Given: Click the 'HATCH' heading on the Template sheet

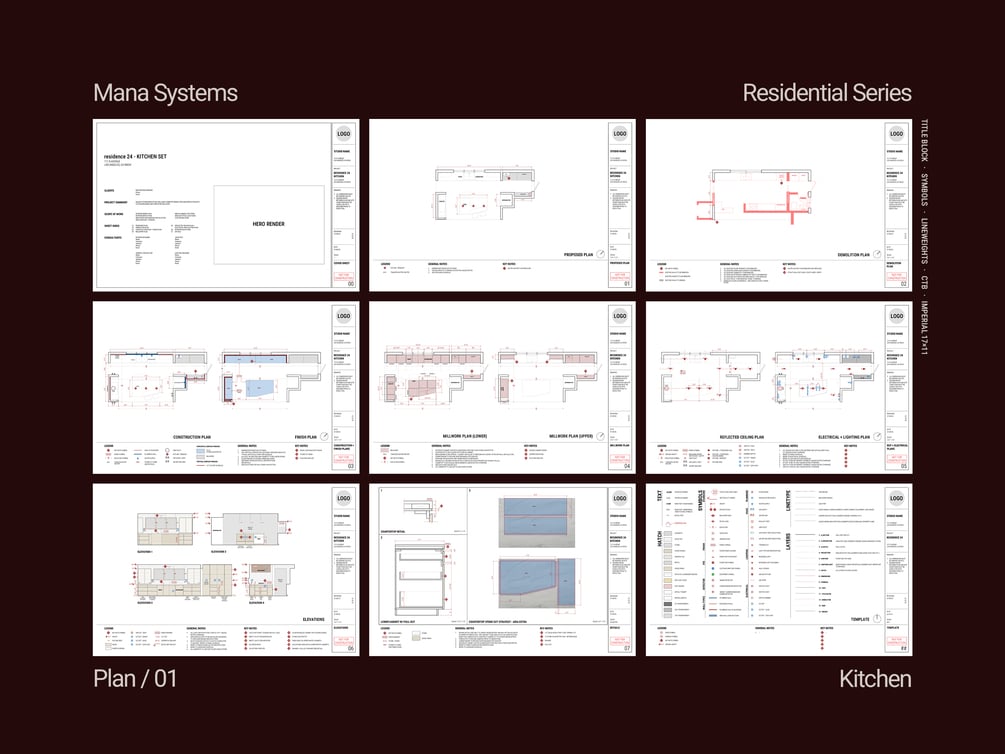Looking at the screenshot, I should coord(659,539).
